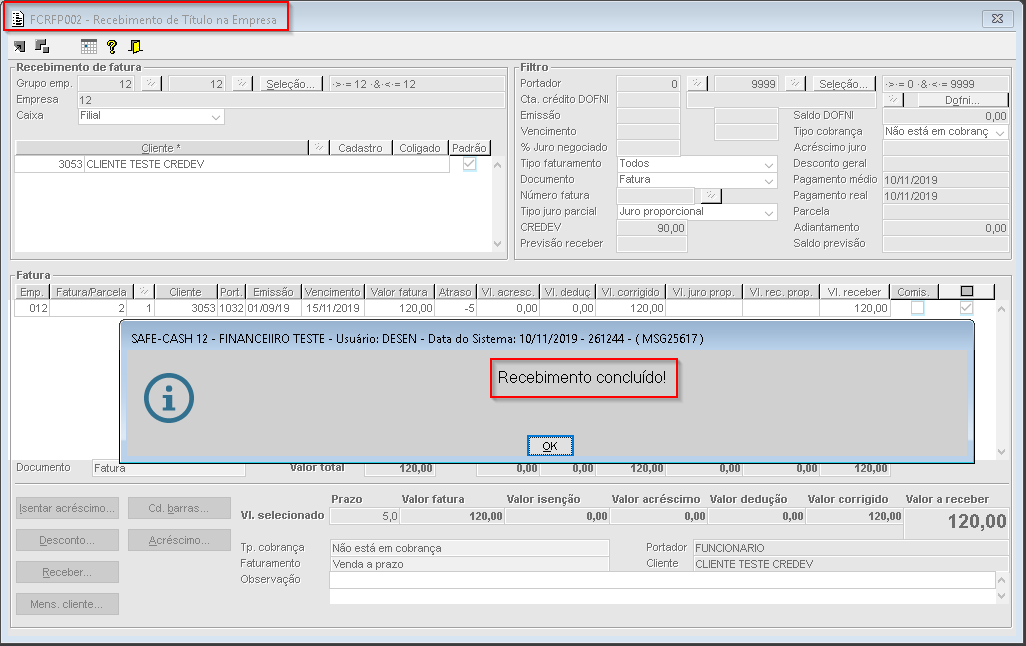Click the Vencimento column header
Screen dimensions: 1026x646
click(x=332, y=292)
